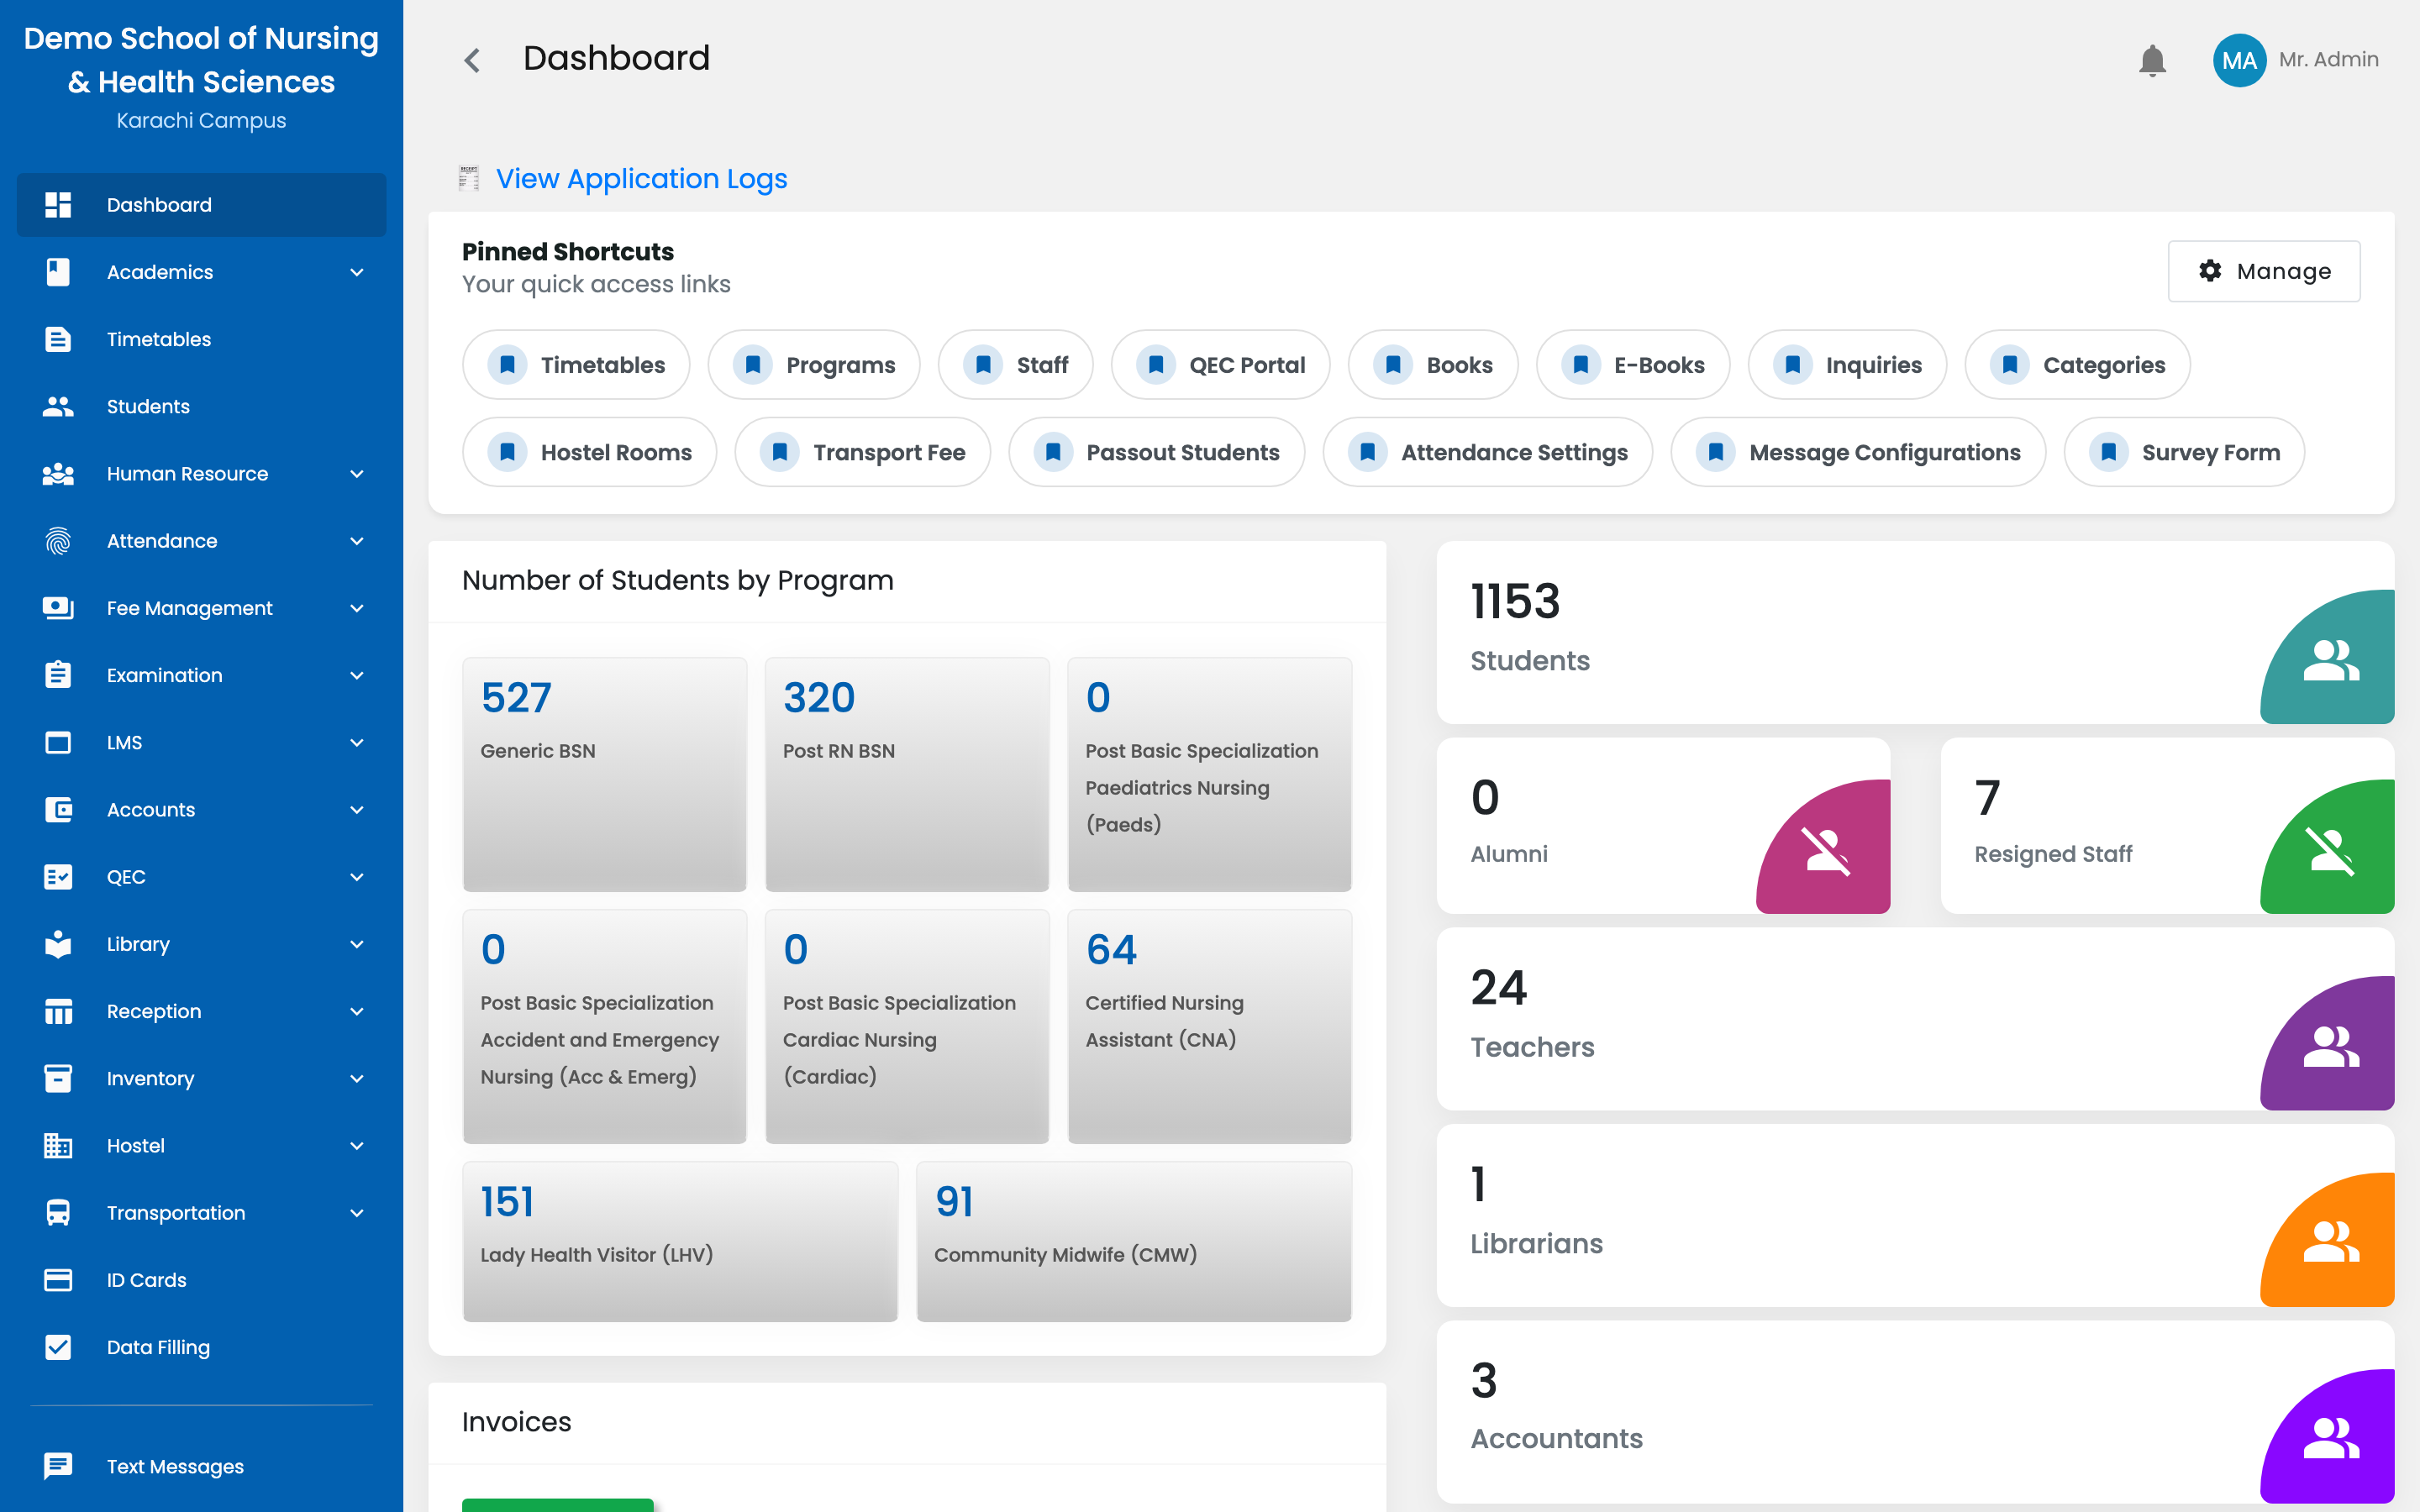Expand the Attendance chevron

point(357,541)
